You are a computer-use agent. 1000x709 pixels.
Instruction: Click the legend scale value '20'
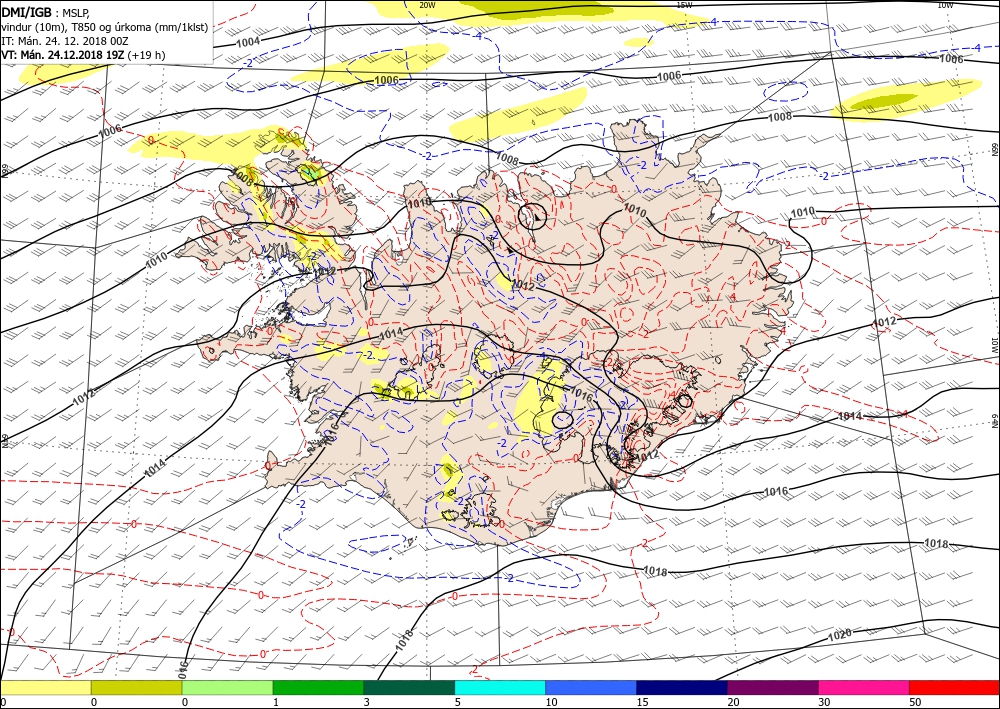(x=733, y=703)
